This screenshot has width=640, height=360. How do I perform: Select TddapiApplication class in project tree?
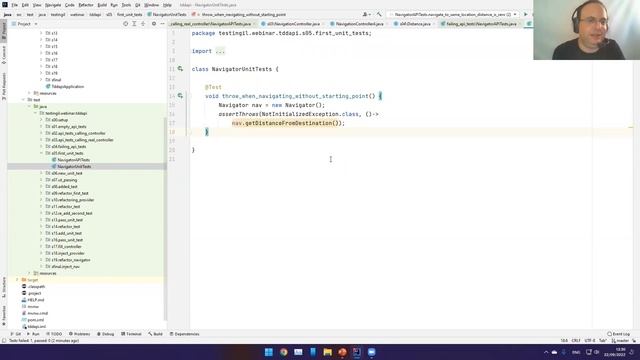pos(65,87)
